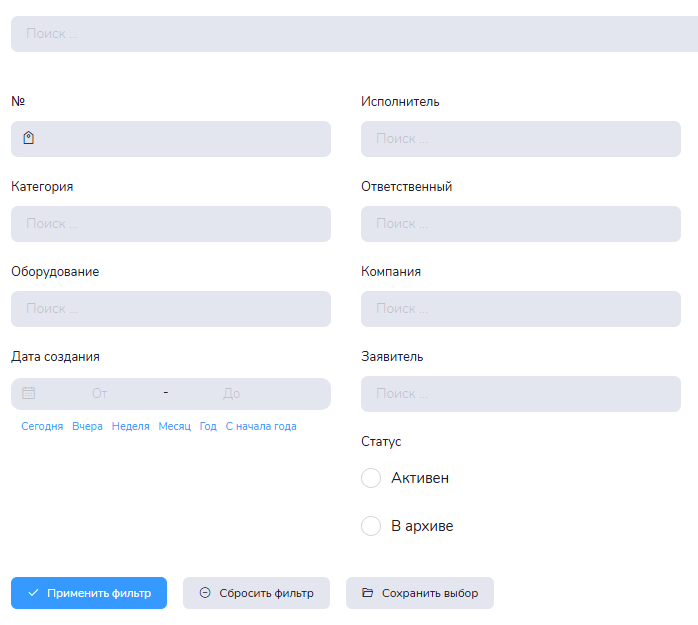The width and height of the screenshot is (698, 625).
Task: Click the minus-circle icon on Сбросить фильтр
Action: click(x=205, y=593)
